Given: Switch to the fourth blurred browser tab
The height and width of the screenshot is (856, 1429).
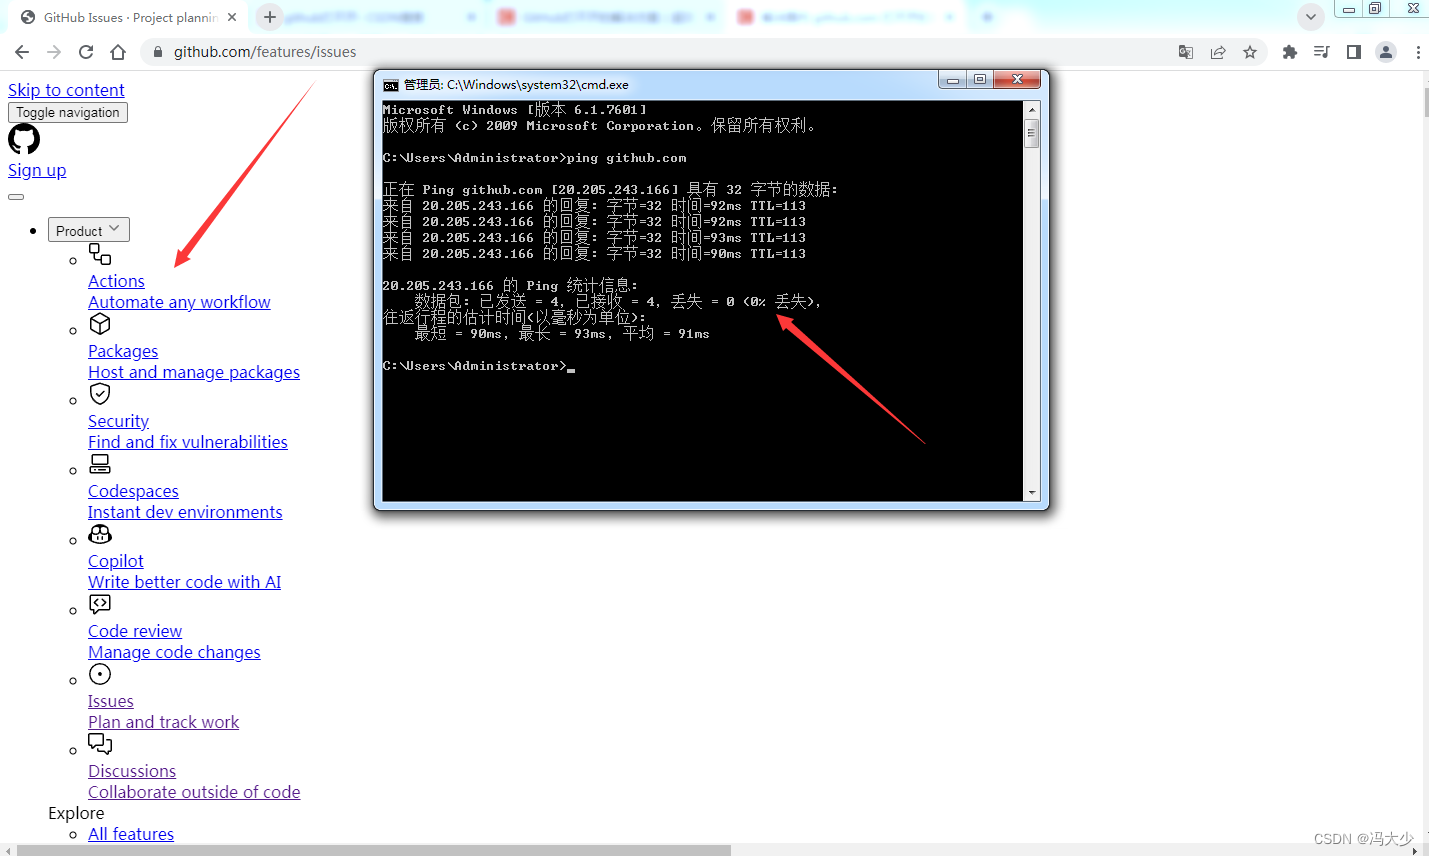Looking at the screenshot, I should point(845,17).
